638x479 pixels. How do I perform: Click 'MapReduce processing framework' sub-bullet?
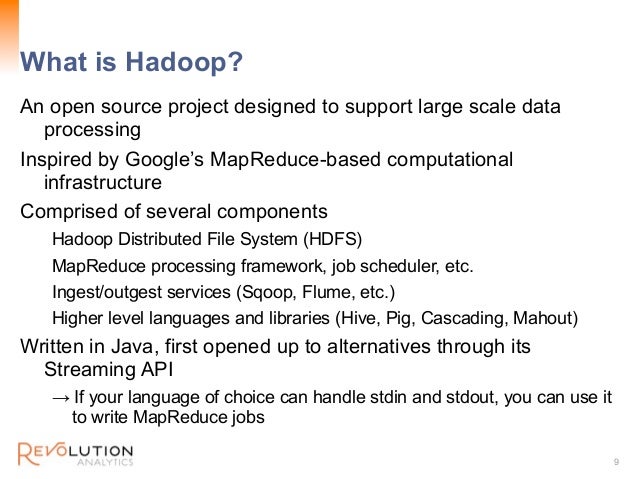point(263,266)
